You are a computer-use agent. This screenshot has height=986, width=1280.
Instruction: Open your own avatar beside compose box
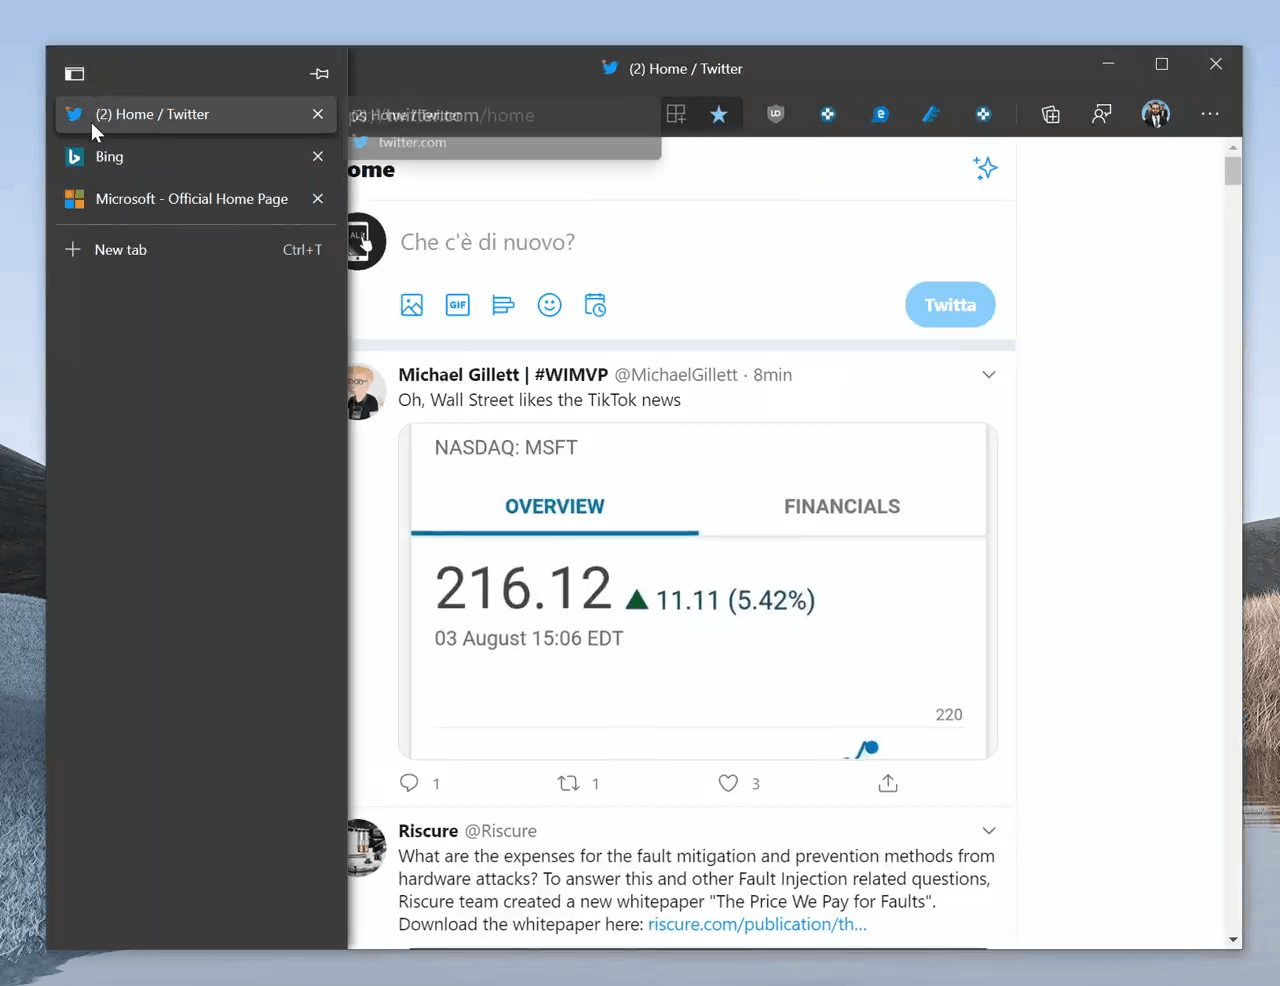point(366,241)
